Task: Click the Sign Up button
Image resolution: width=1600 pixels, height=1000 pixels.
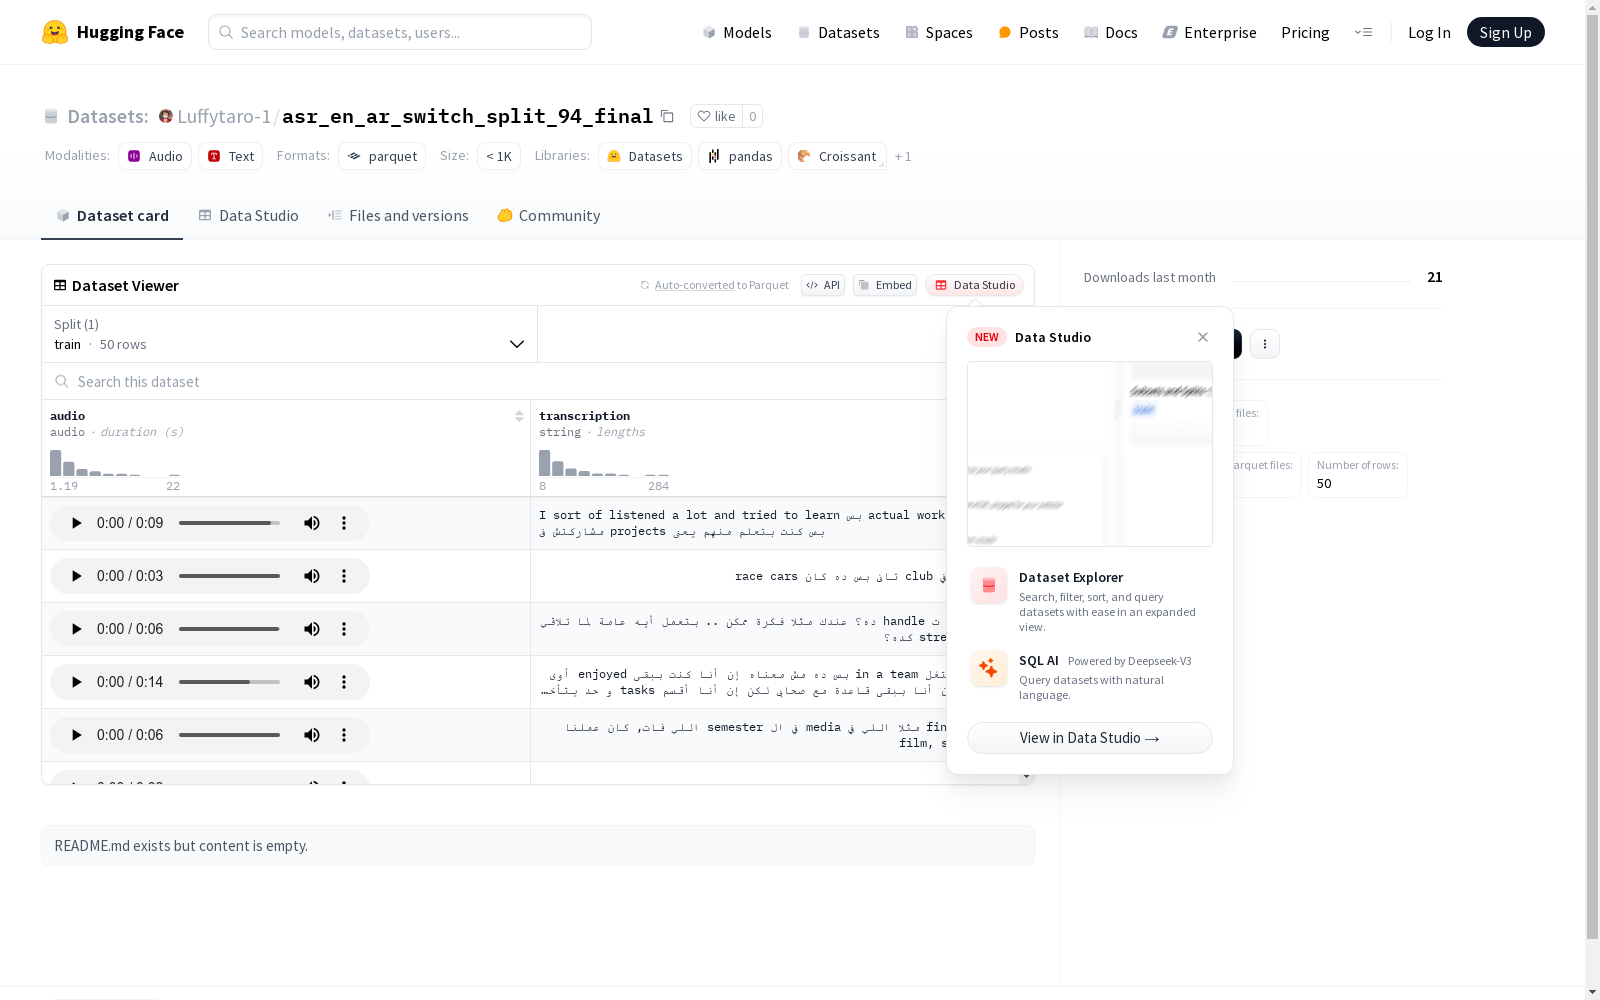Action: pyautogui.click(x=1505, y=32)
